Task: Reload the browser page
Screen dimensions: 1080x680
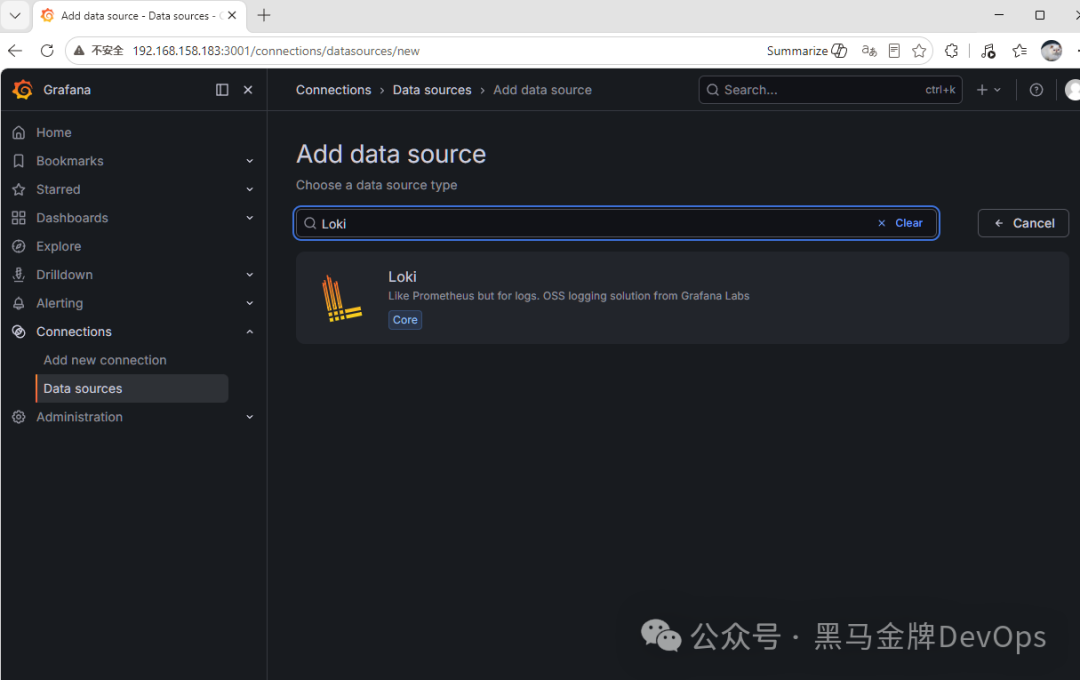Action: [x=47, y=50]
